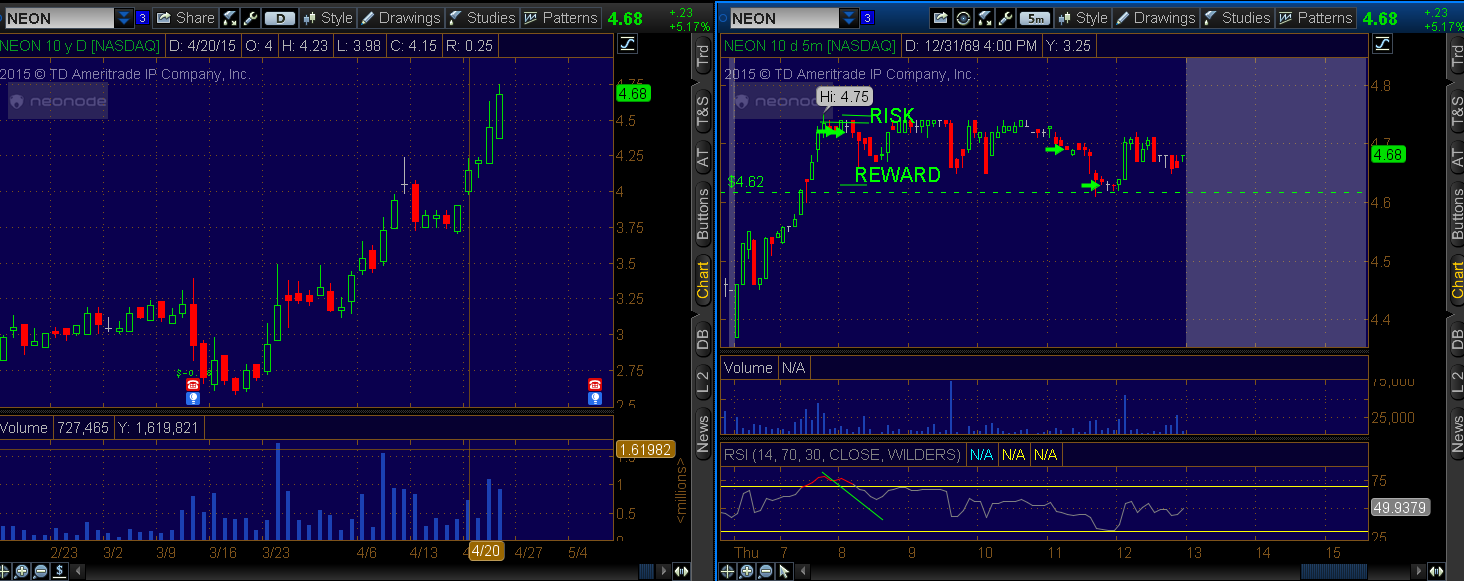Click zoom out icon below right chart
The height and width of the screenshot is (581, 1464).
(765, 571)
